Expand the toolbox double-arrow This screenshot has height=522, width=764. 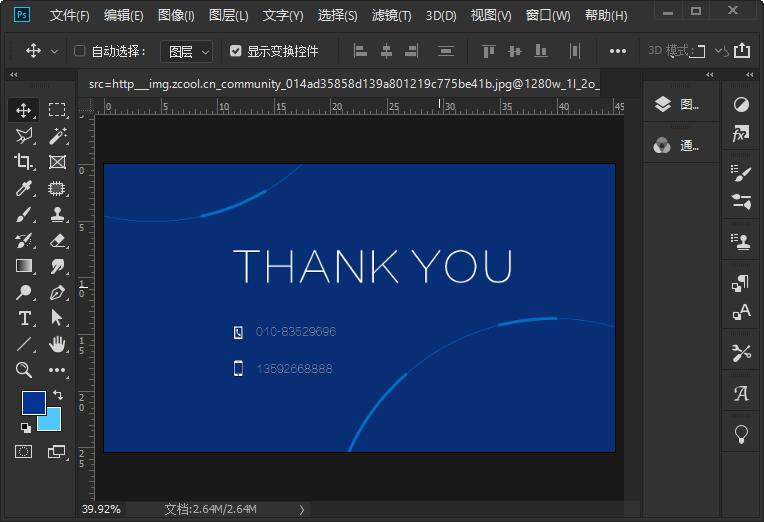[14, 75]
